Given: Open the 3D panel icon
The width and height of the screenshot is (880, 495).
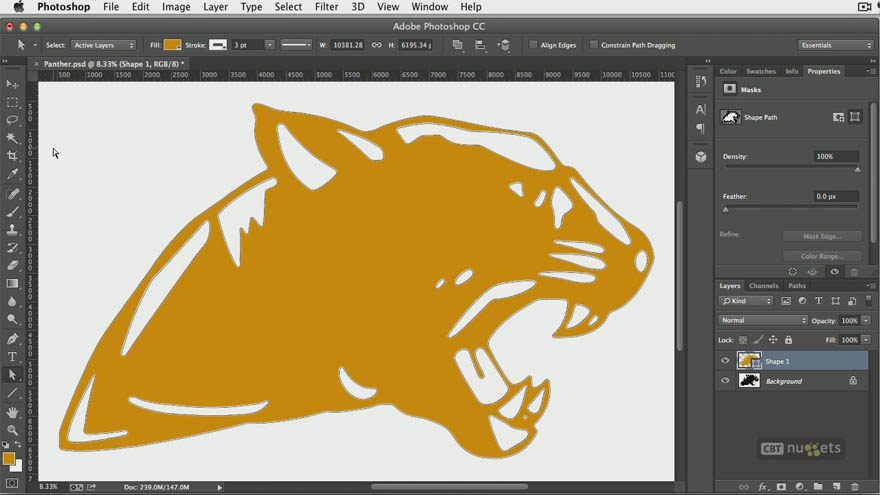Looking at the screenshot, I should click(700, 157).
